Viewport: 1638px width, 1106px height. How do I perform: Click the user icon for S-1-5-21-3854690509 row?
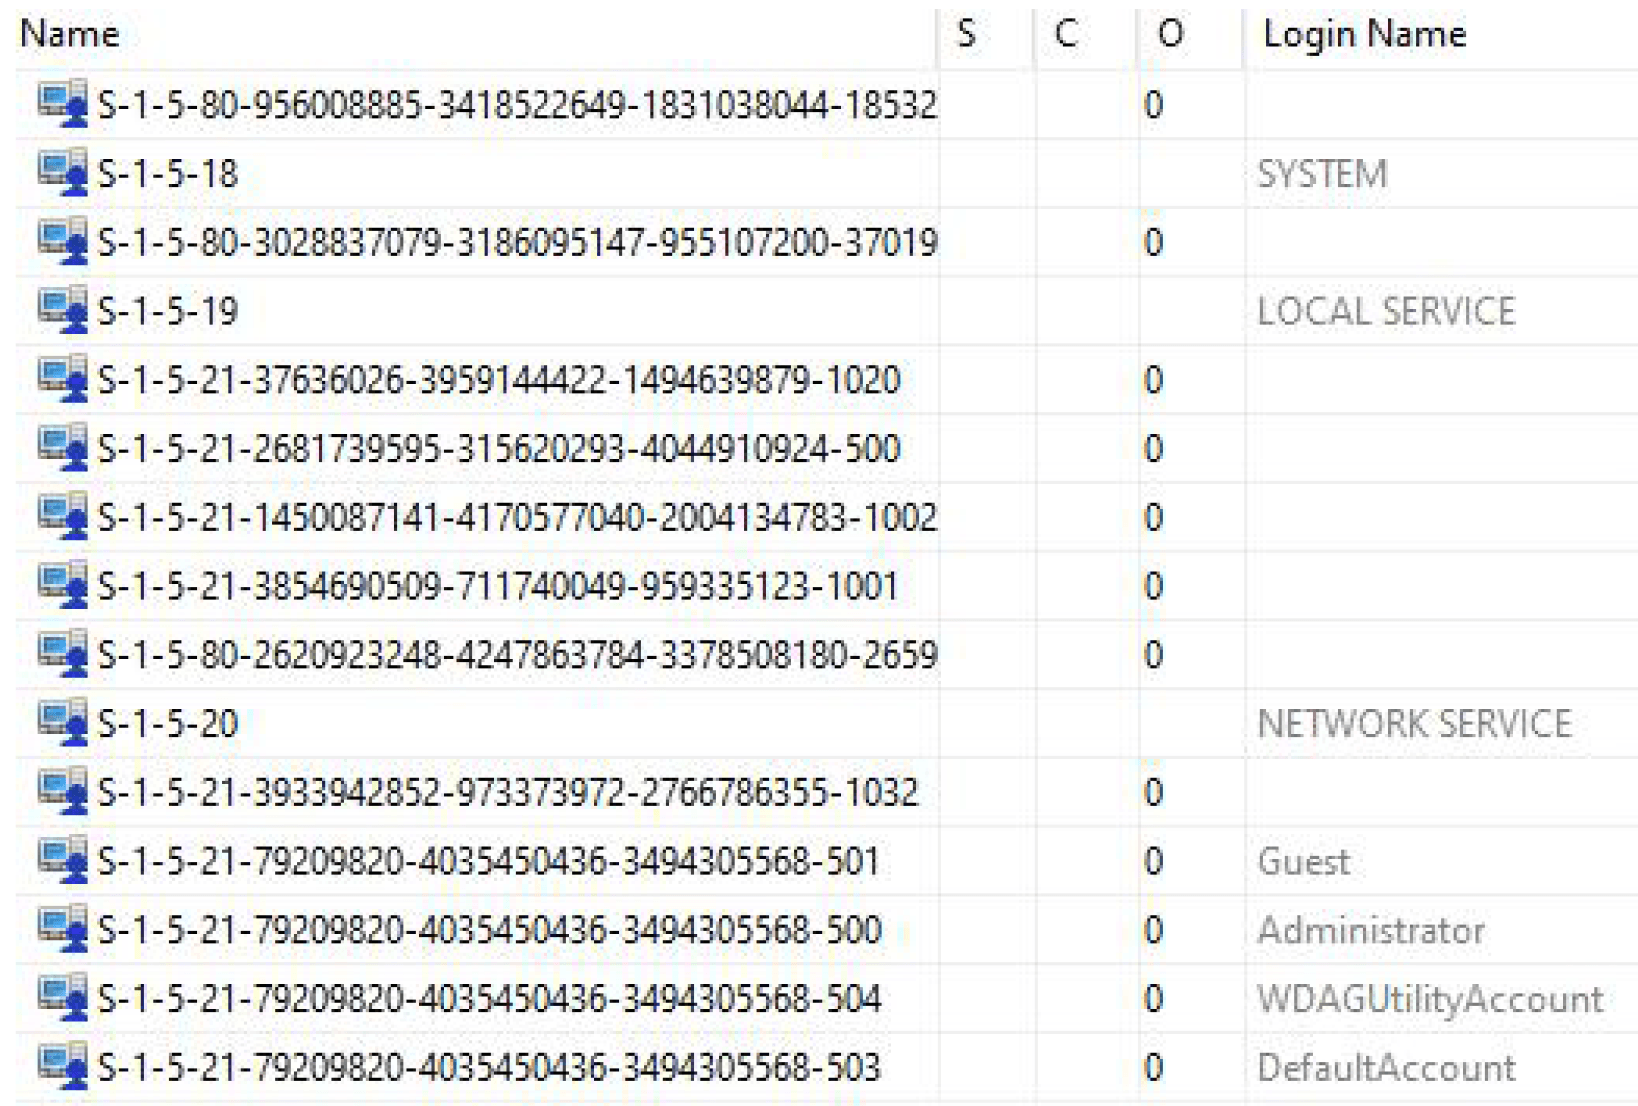pos(63,585)
